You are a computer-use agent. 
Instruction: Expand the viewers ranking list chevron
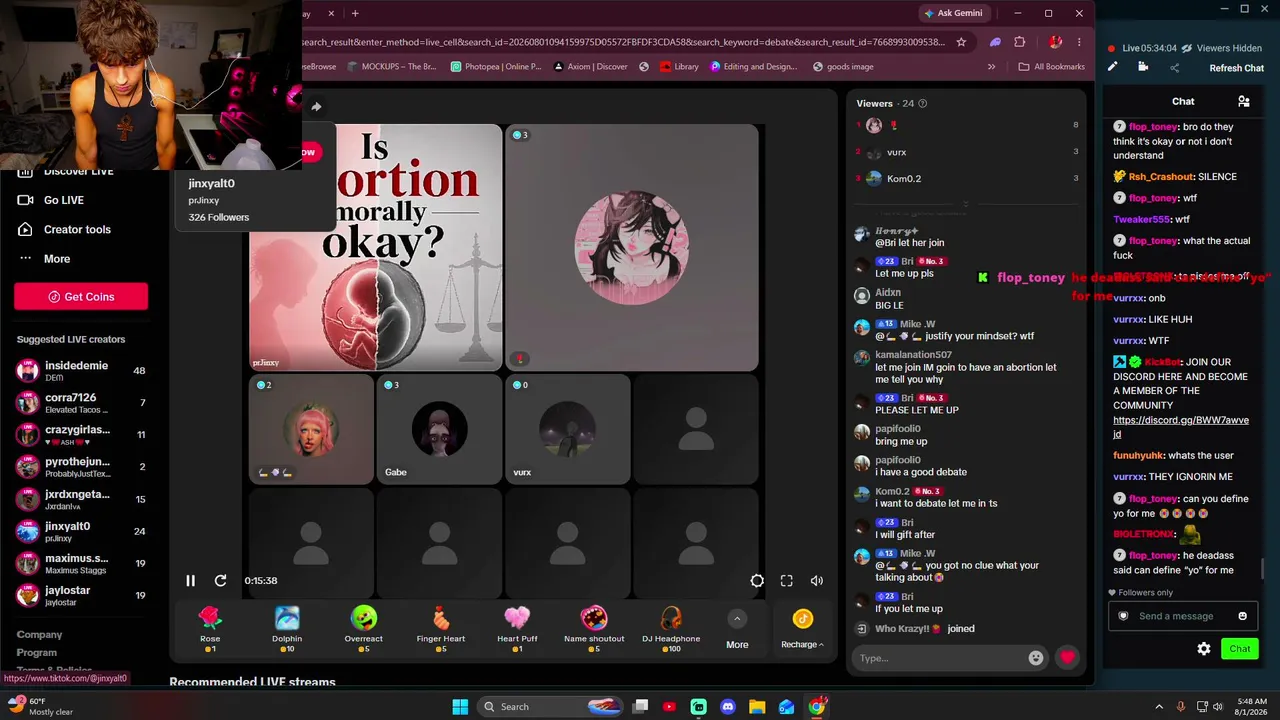pos(965,204)
